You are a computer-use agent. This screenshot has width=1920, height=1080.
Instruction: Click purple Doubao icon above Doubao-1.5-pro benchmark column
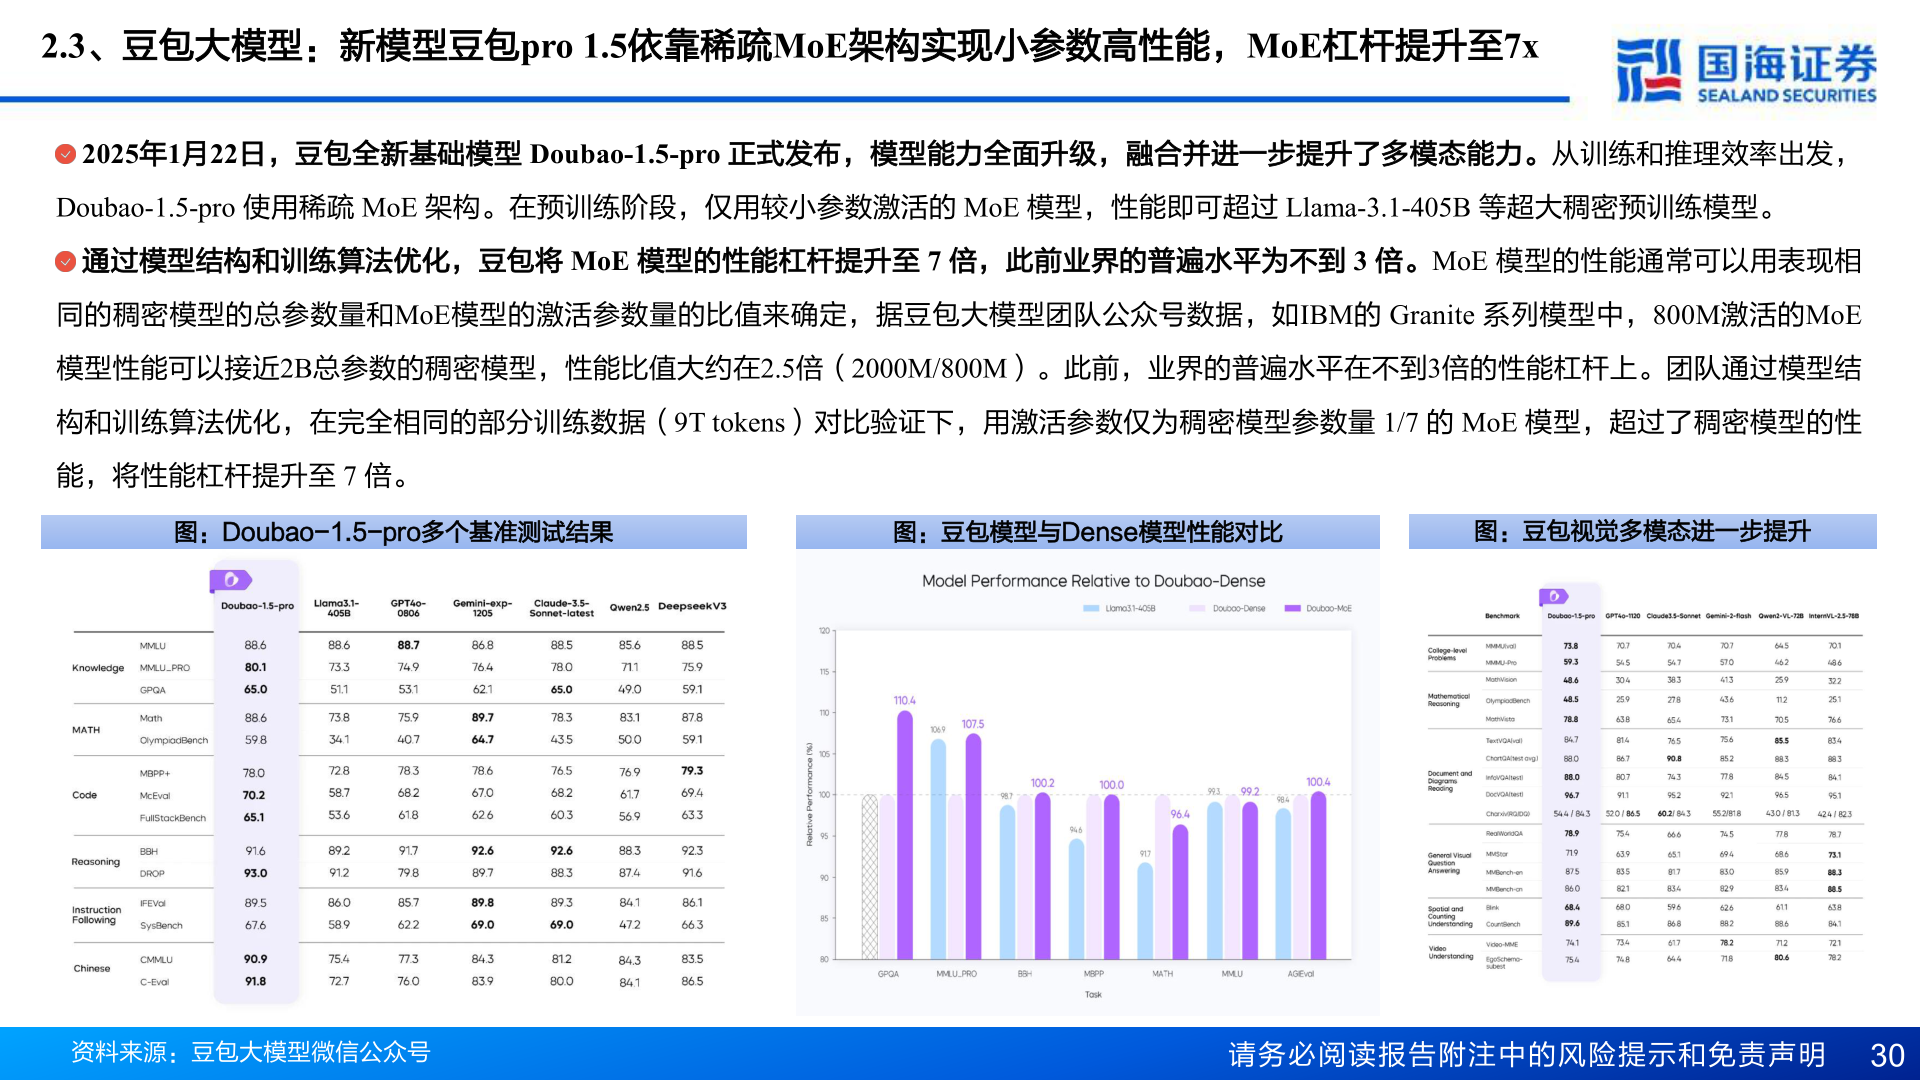point(230,580)
